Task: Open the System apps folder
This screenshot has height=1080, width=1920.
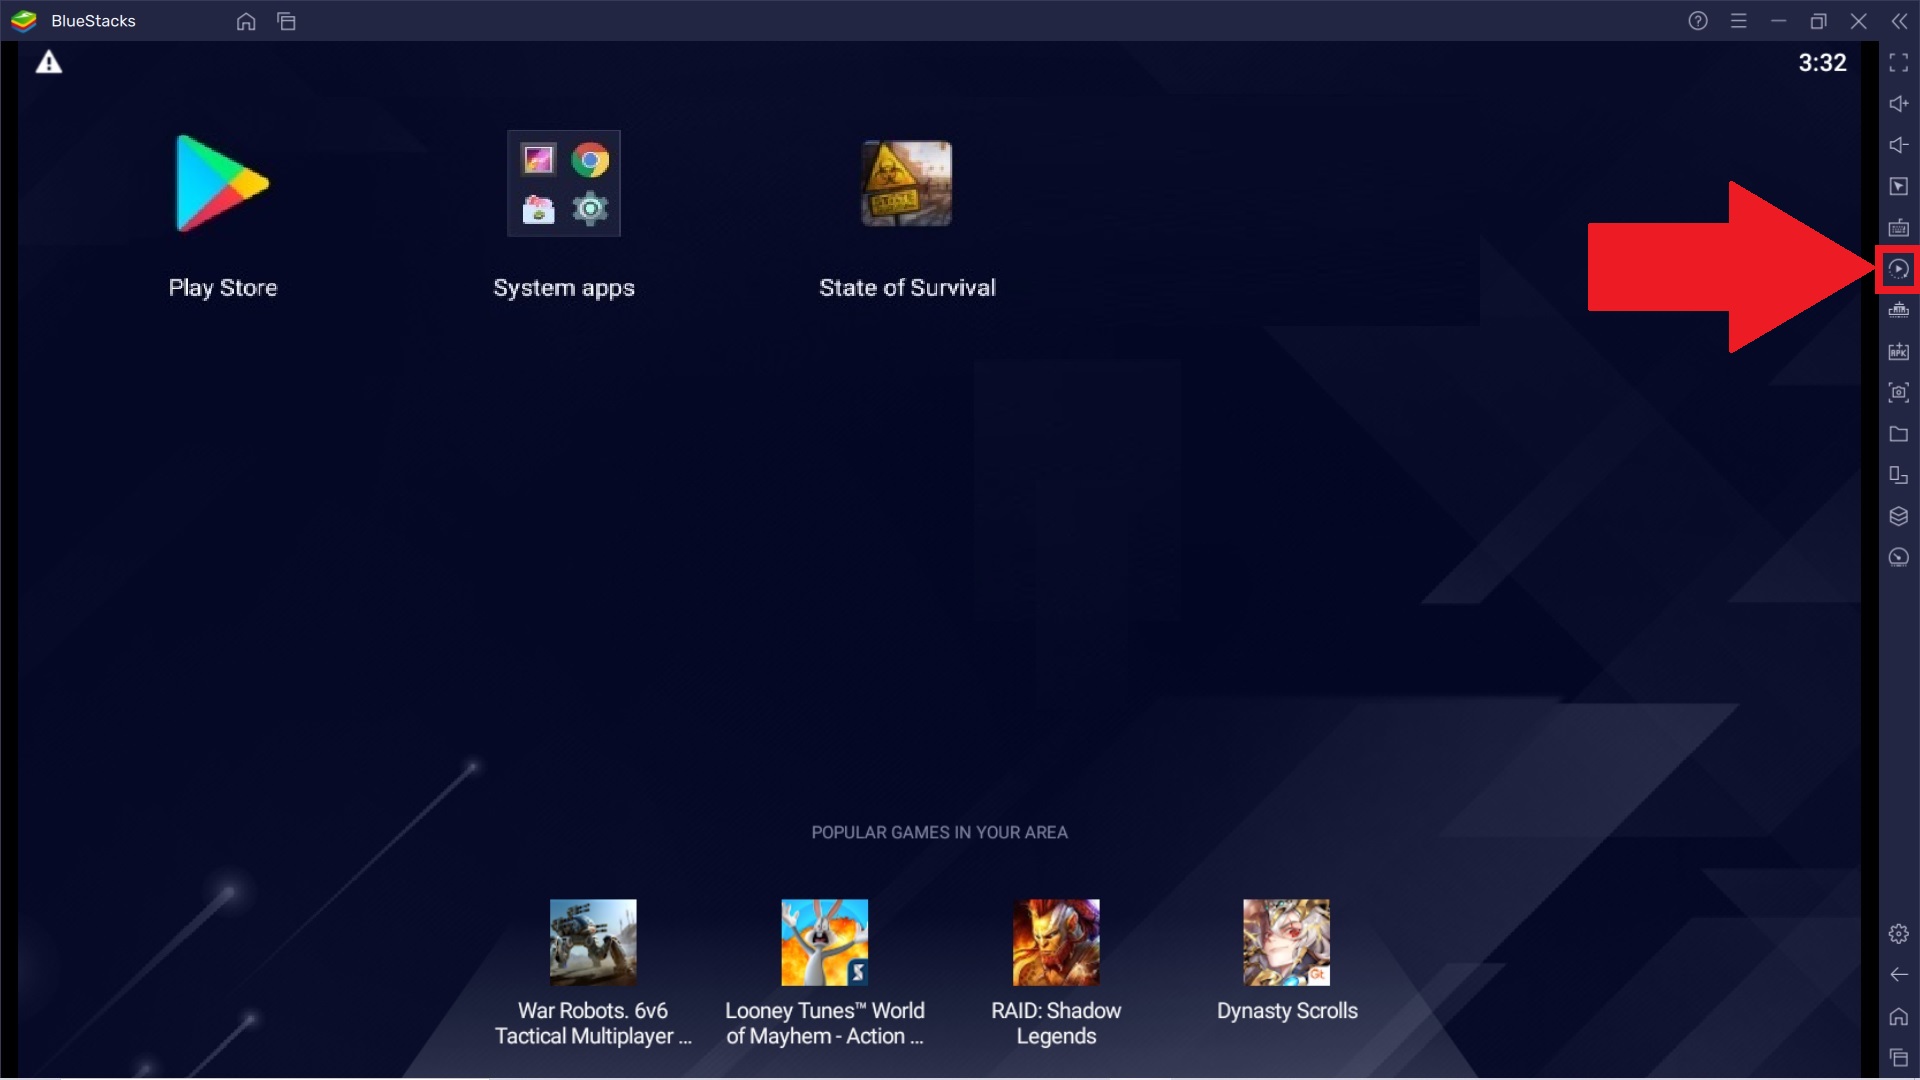Action: point(564,184)
